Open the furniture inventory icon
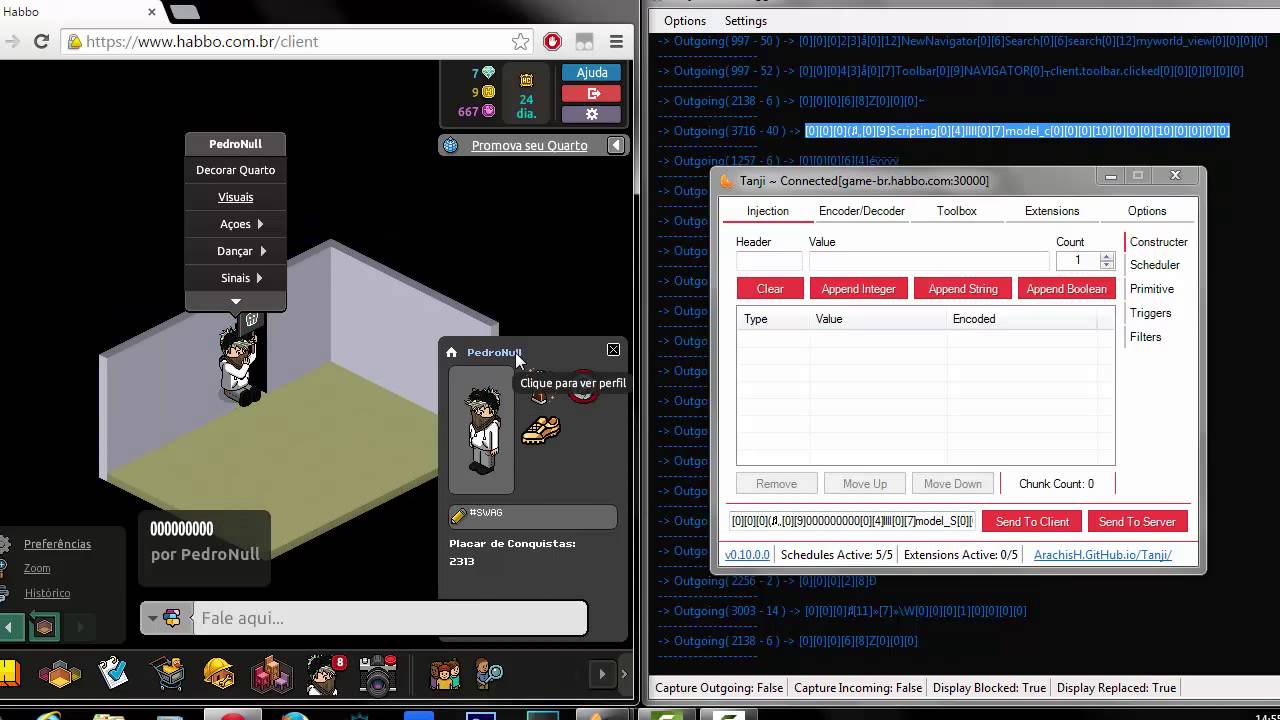1280x720 pixels. click(271, 675)
